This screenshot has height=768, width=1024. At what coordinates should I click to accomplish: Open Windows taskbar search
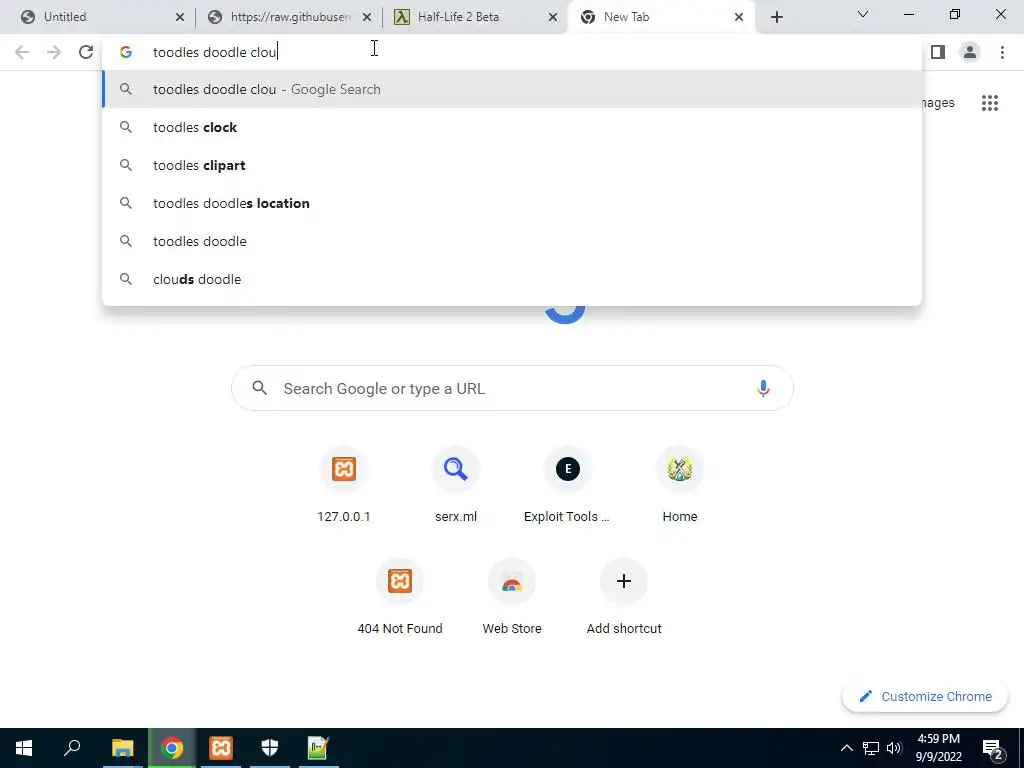tap(72, 748)
